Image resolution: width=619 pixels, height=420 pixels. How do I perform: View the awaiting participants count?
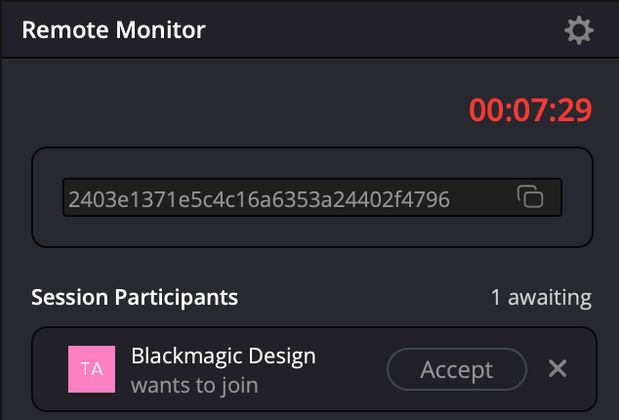(541, 298)
